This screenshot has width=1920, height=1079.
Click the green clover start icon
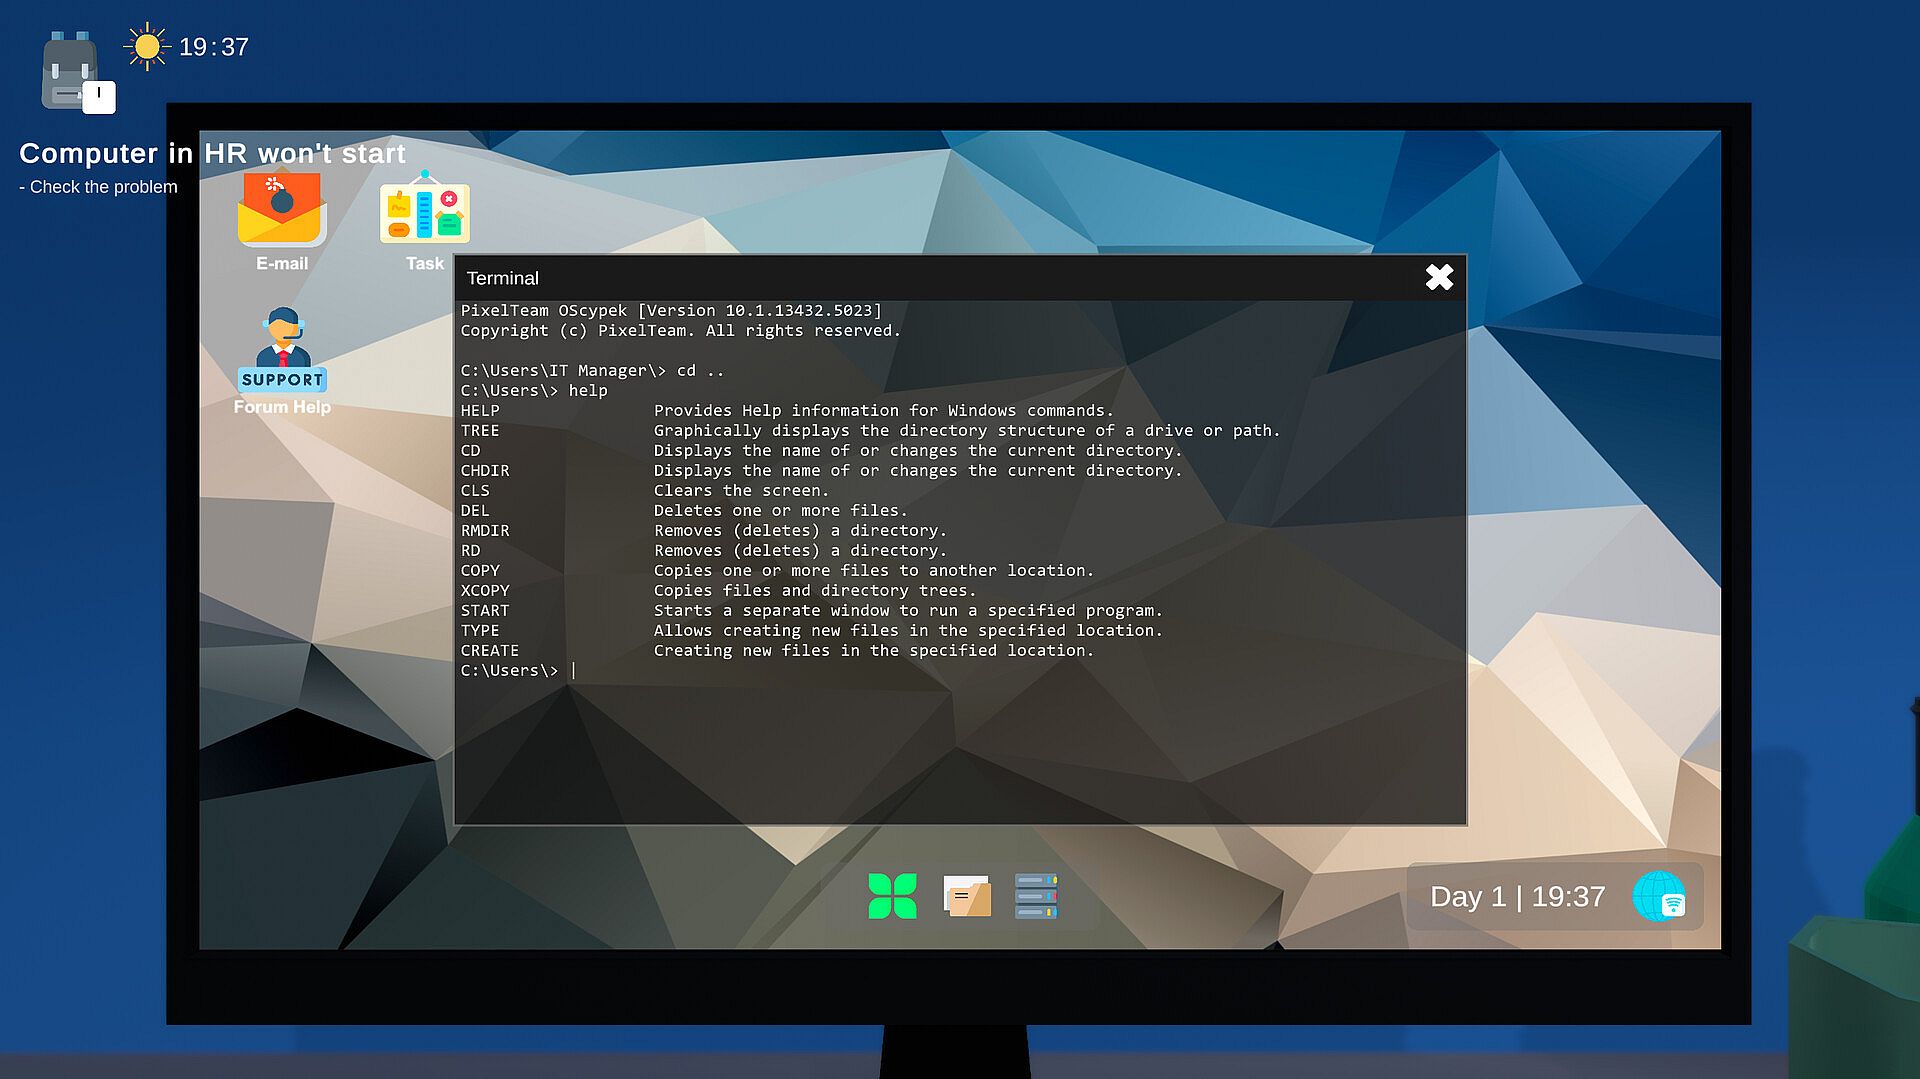click(892, 896)
